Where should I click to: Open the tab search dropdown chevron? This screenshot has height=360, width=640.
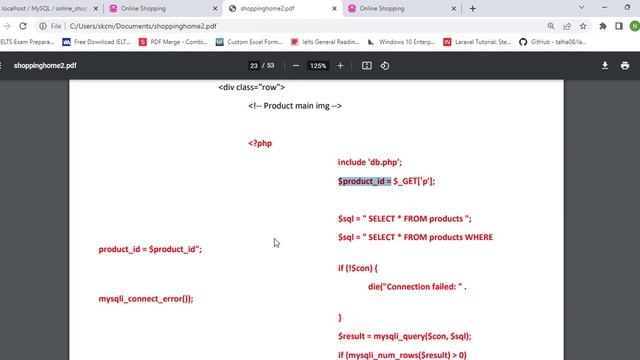pos(582,7)
